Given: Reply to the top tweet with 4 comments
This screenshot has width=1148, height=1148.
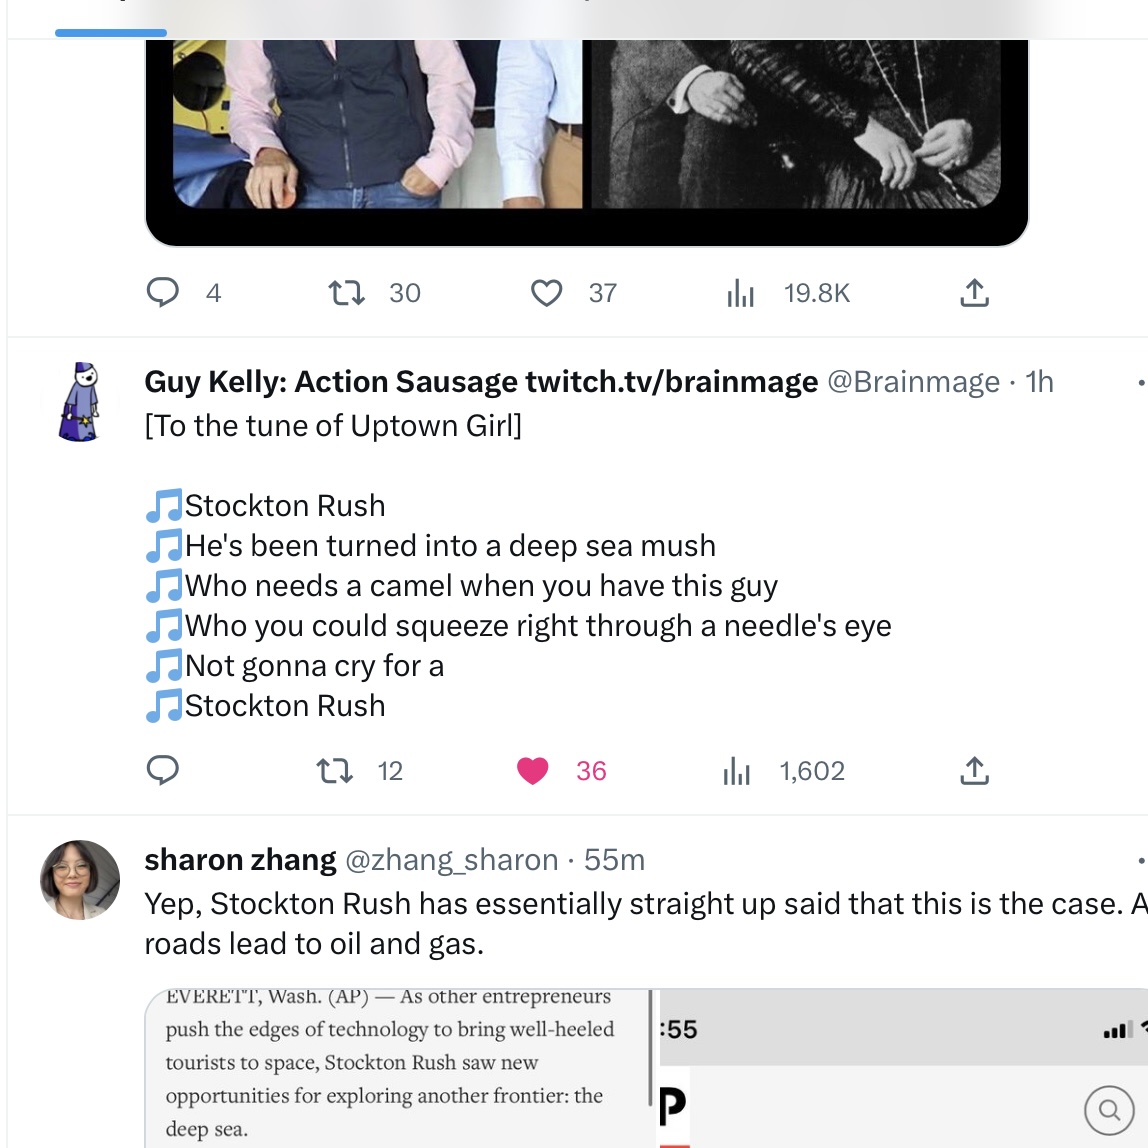Looking at the screenshot, I should tap(163, 293).
